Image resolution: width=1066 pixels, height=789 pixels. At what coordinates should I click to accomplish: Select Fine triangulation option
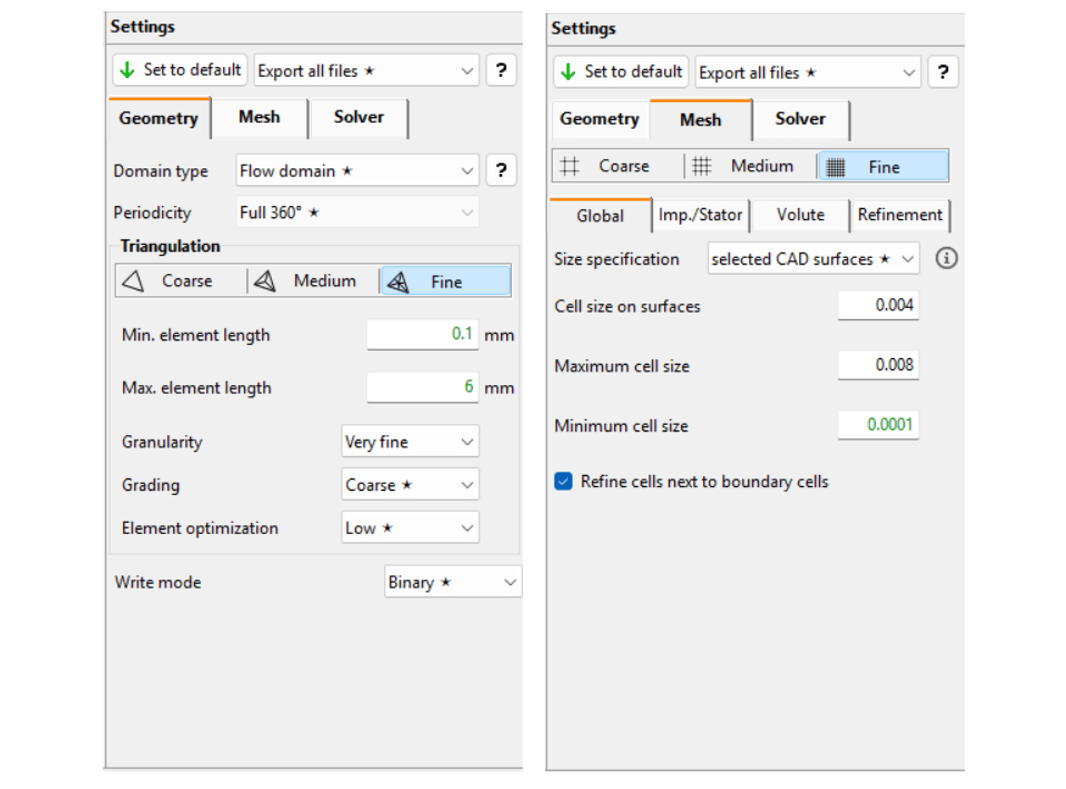tap(446, 281)
